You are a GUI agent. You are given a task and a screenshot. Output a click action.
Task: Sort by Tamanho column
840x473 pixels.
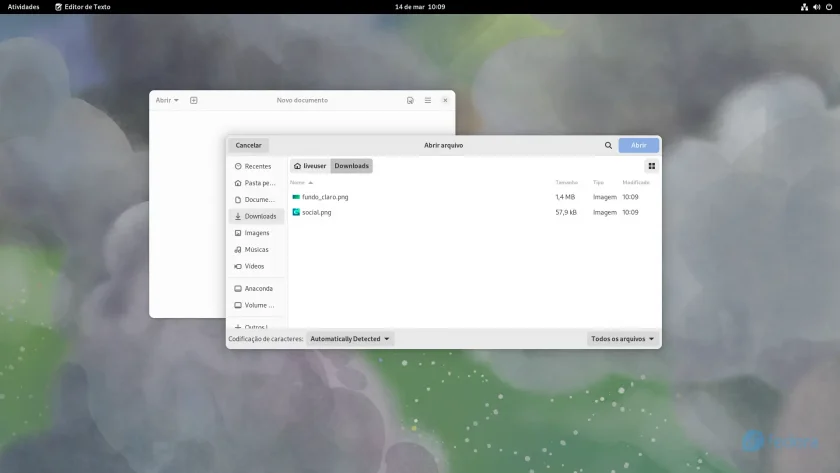[x=566, y=183]
